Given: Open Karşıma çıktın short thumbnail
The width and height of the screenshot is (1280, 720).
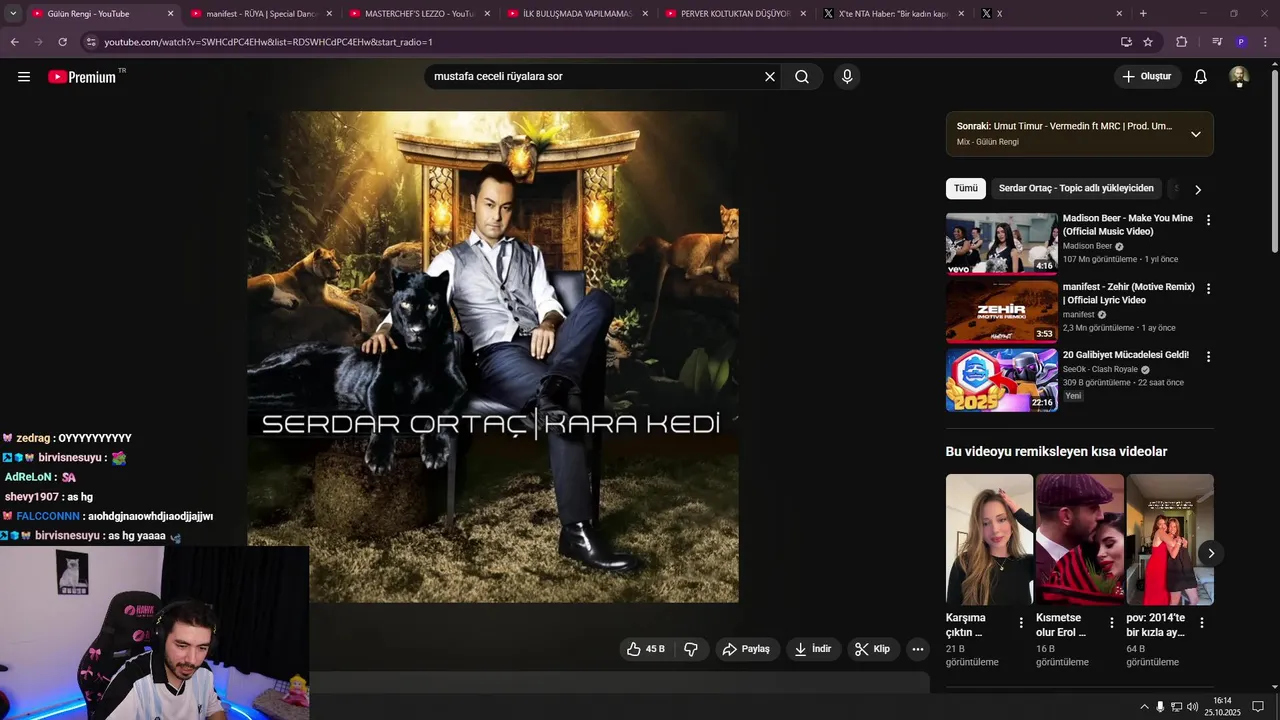Looking at the screenshot, I should 989,540.
